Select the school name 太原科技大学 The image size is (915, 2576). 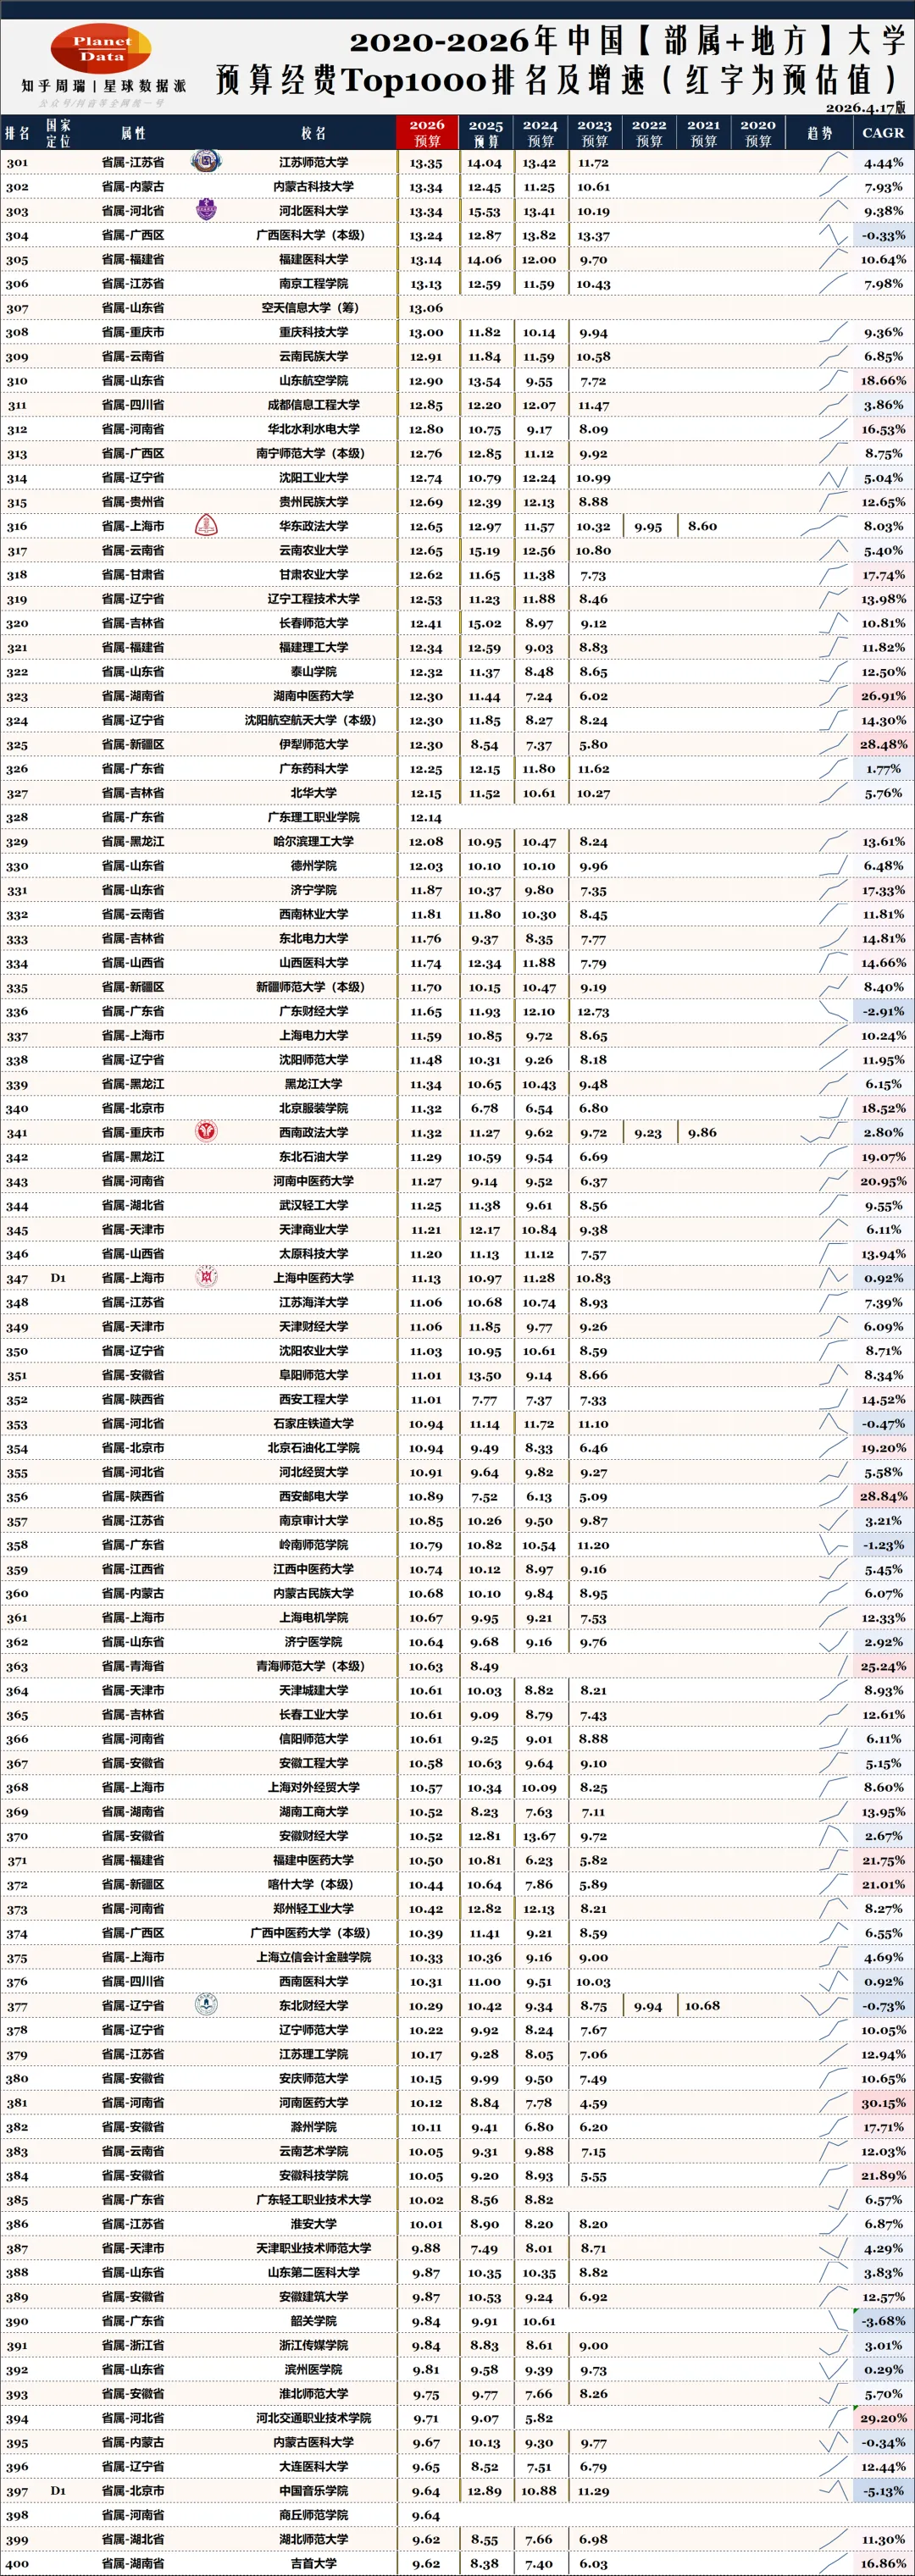[313, 1253]
